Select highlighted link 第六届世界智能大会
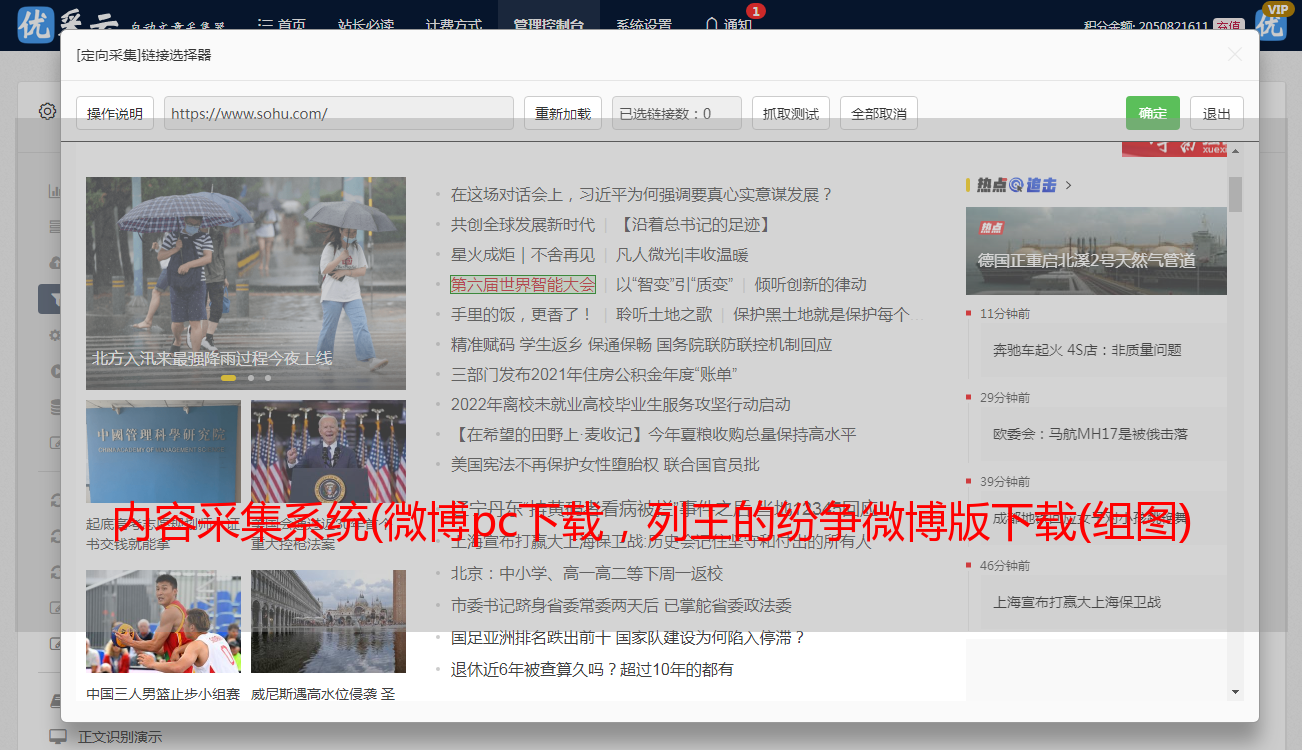 (x=523, y=284)
